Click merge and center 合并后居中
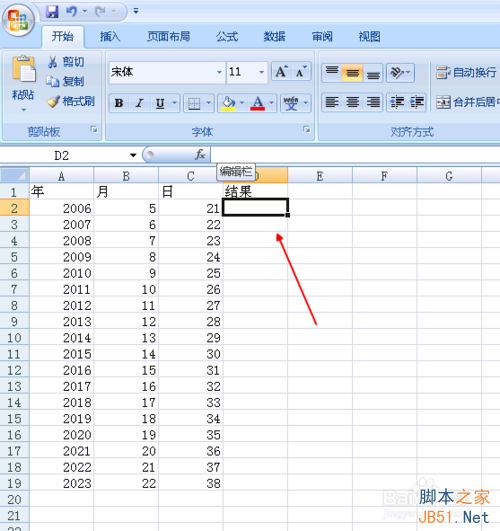Screen dimensions: 500x531 467,102
